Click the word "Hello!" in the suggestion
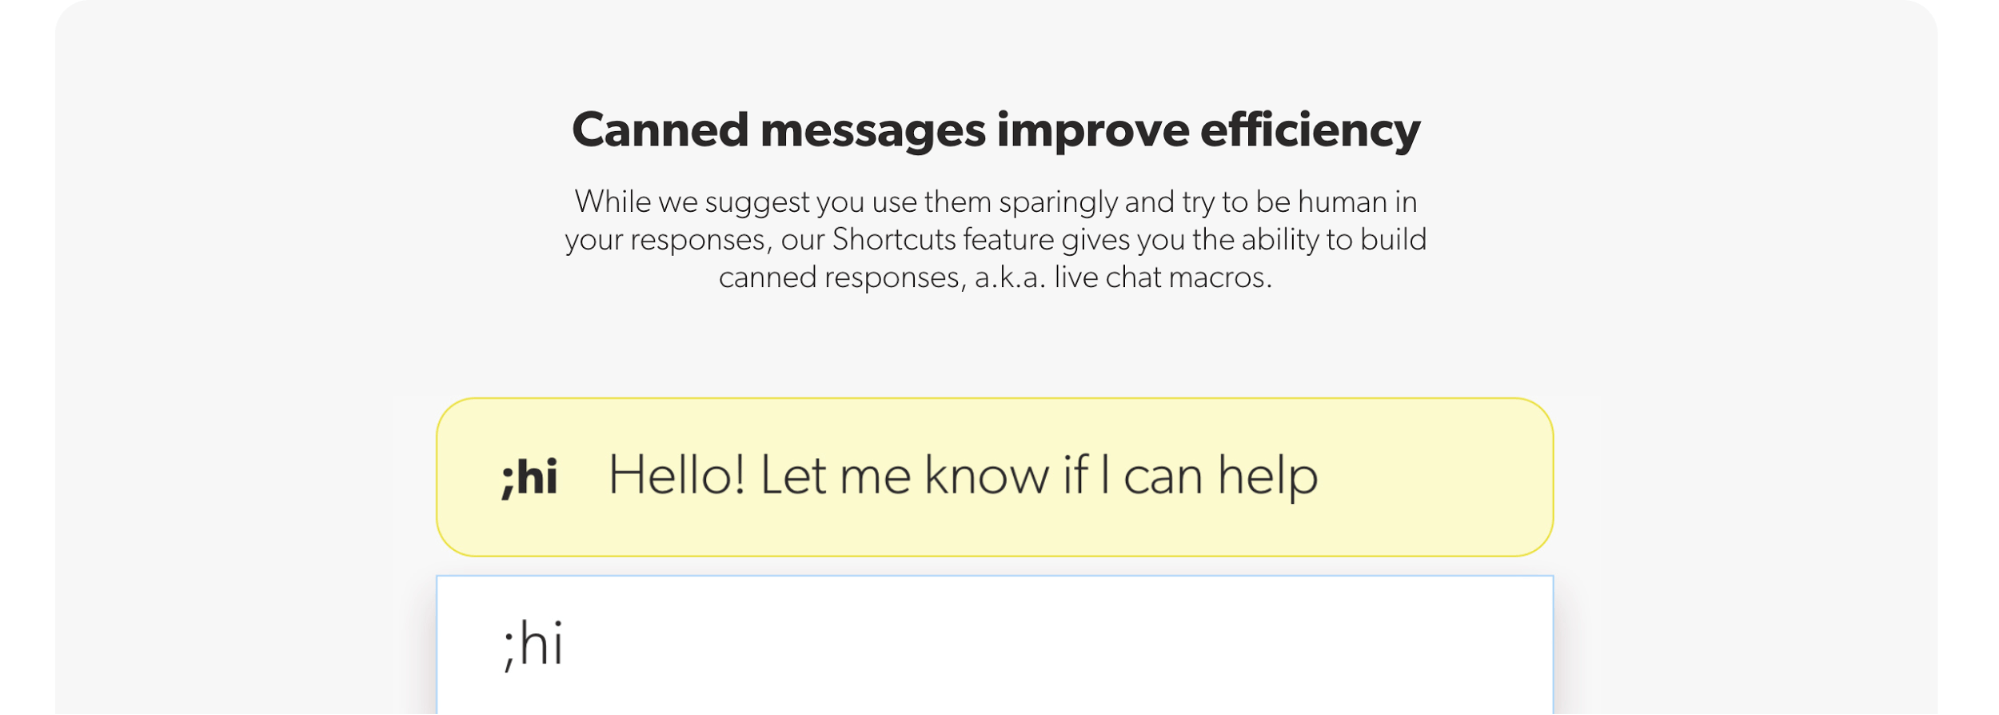 (x=677, y=476)
